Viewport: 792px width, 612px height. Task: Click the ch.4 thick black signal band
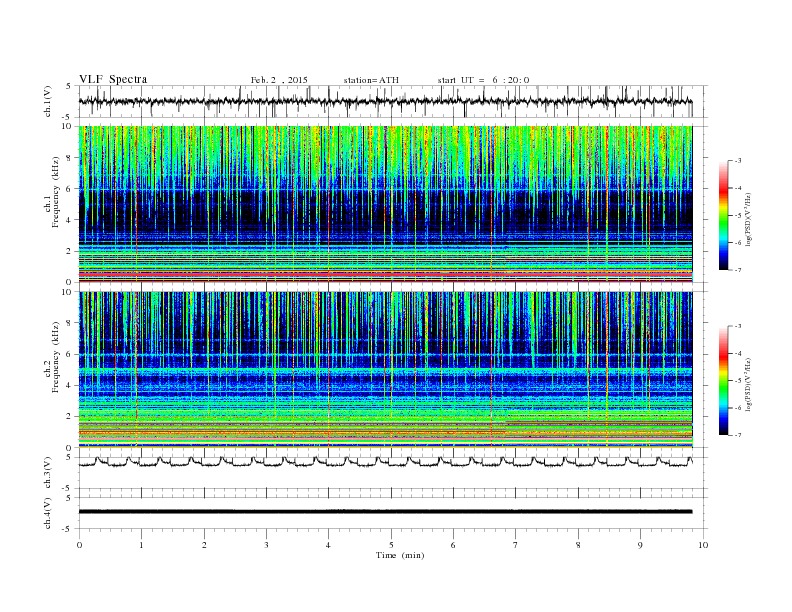point(385,512)
